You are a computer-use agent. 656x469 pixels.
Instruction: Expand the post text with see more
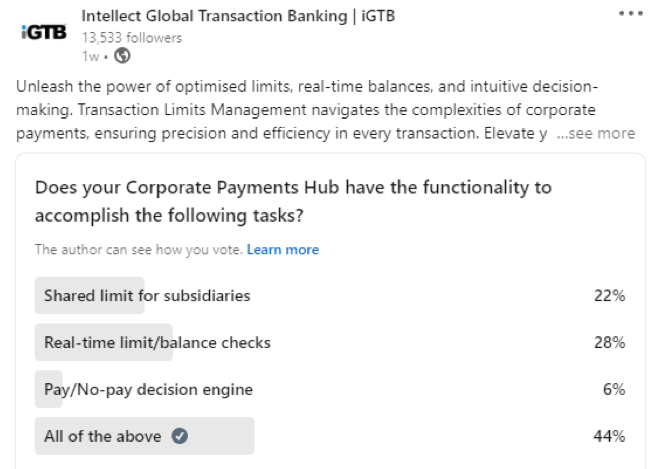pyautogui.click(x=596, y=133)
